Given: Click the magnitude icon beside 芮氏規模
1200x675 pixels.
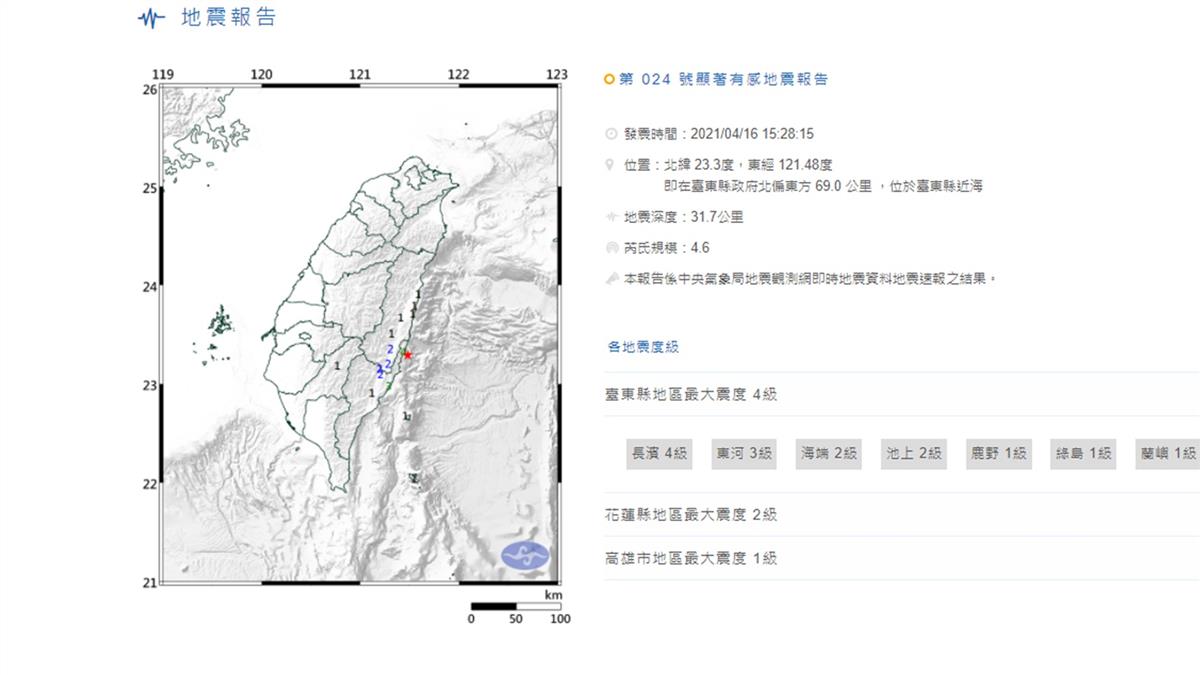Looking at the screenshot, I should [611, 248].
